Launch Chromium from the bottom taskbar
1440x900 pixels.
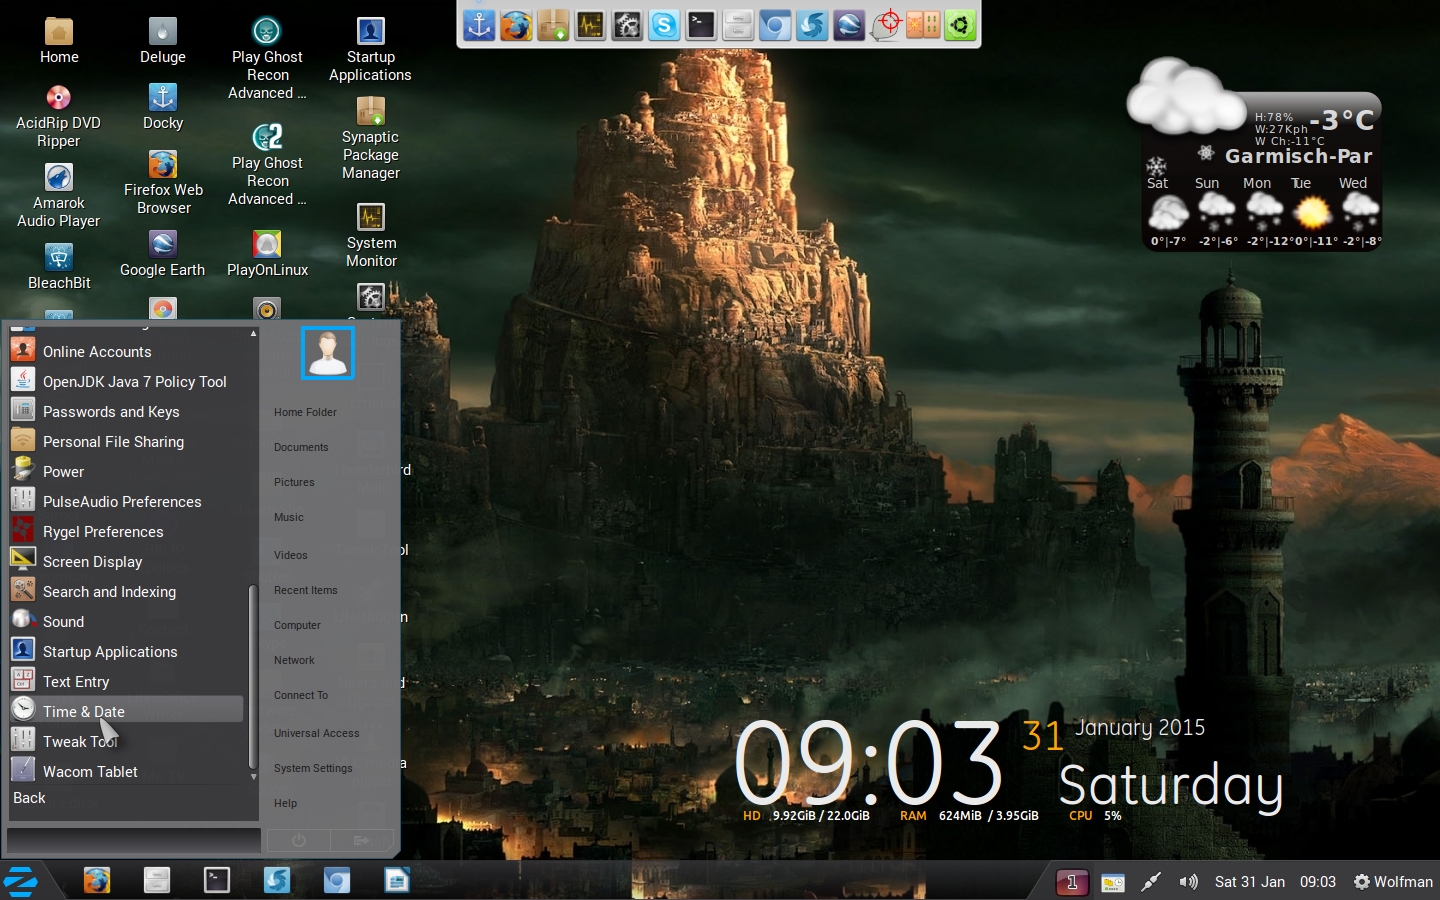337,880
